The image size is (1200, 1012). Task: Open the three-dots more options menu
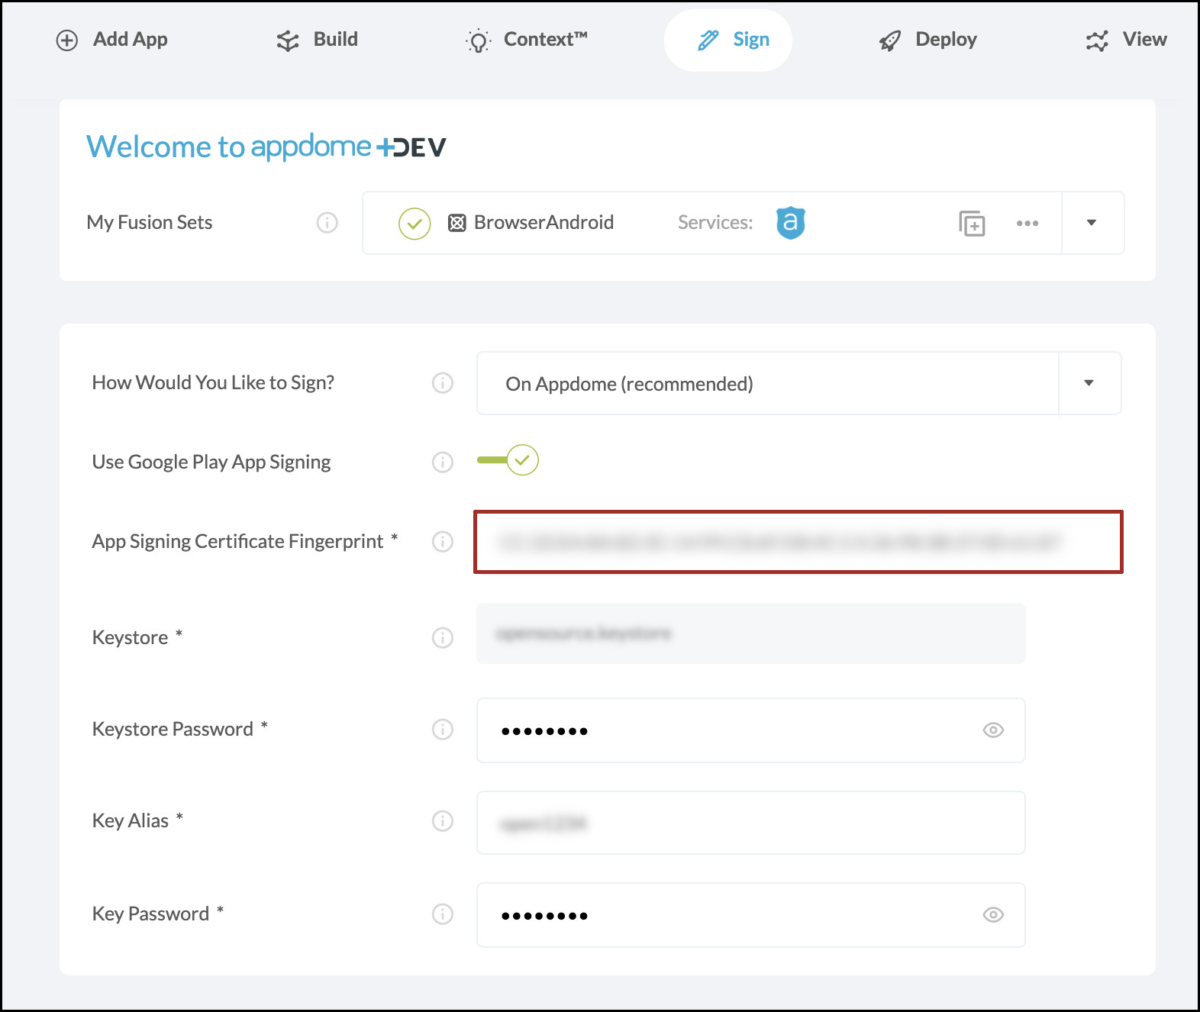(x=1027, y=223)
